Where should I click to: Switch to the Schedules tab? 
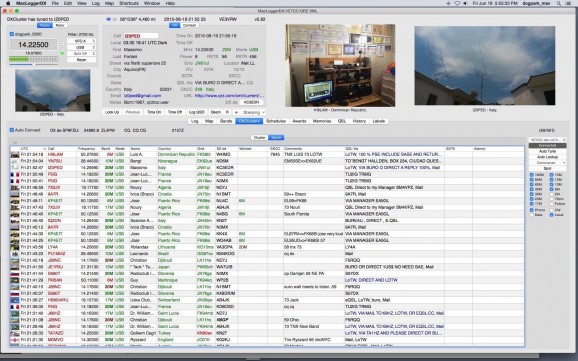pyautogui.click(x=276, y=121)
